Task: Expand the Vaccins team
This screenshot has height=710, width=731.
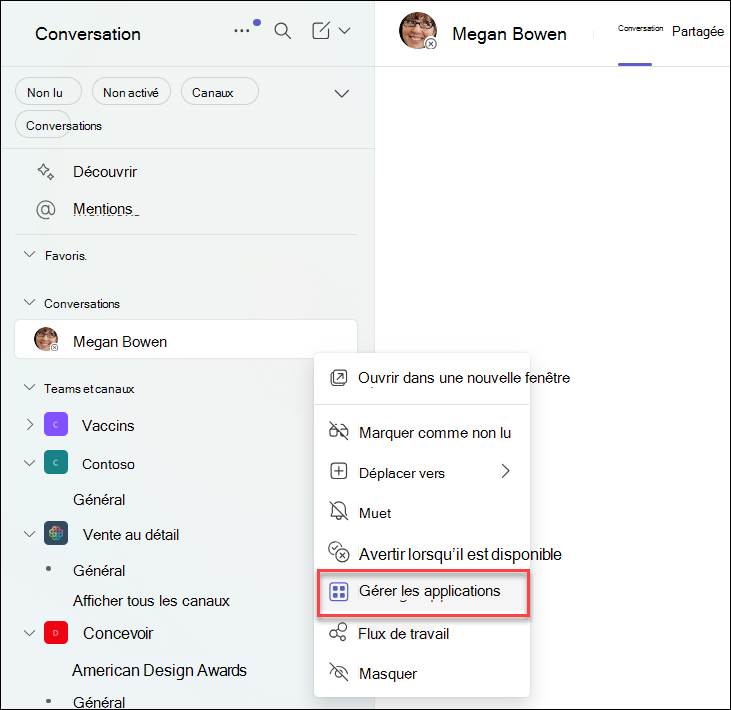Action: (29, 425)
